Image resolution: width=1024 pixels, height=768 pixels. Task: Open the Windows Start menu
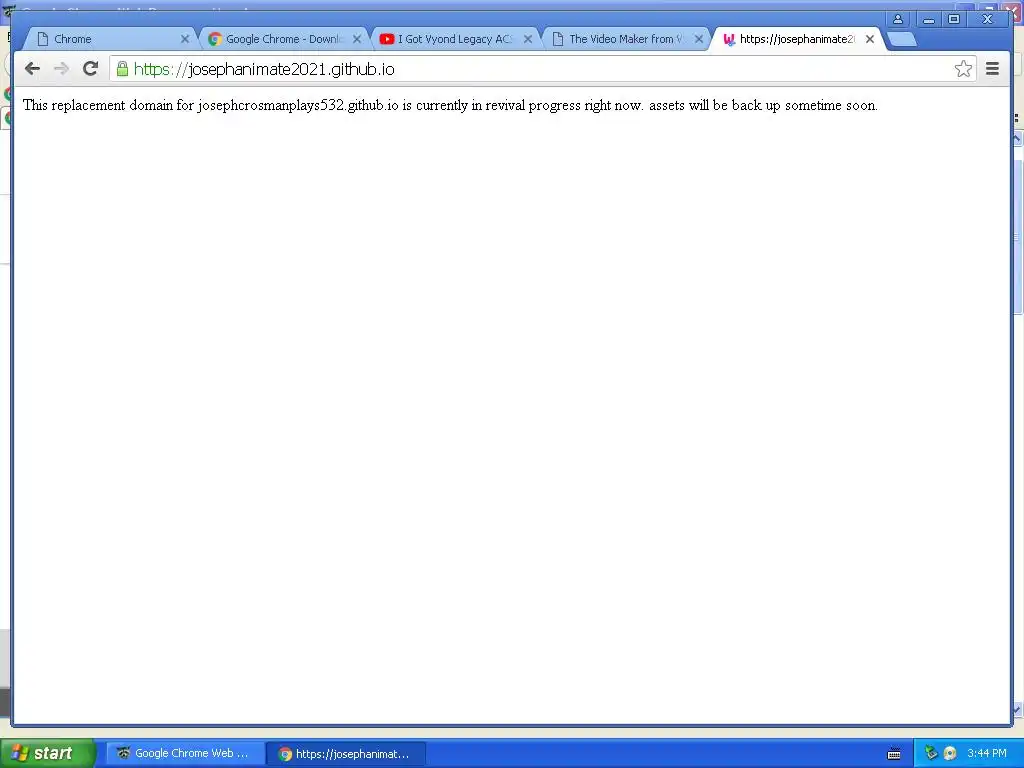pos(48,753)
